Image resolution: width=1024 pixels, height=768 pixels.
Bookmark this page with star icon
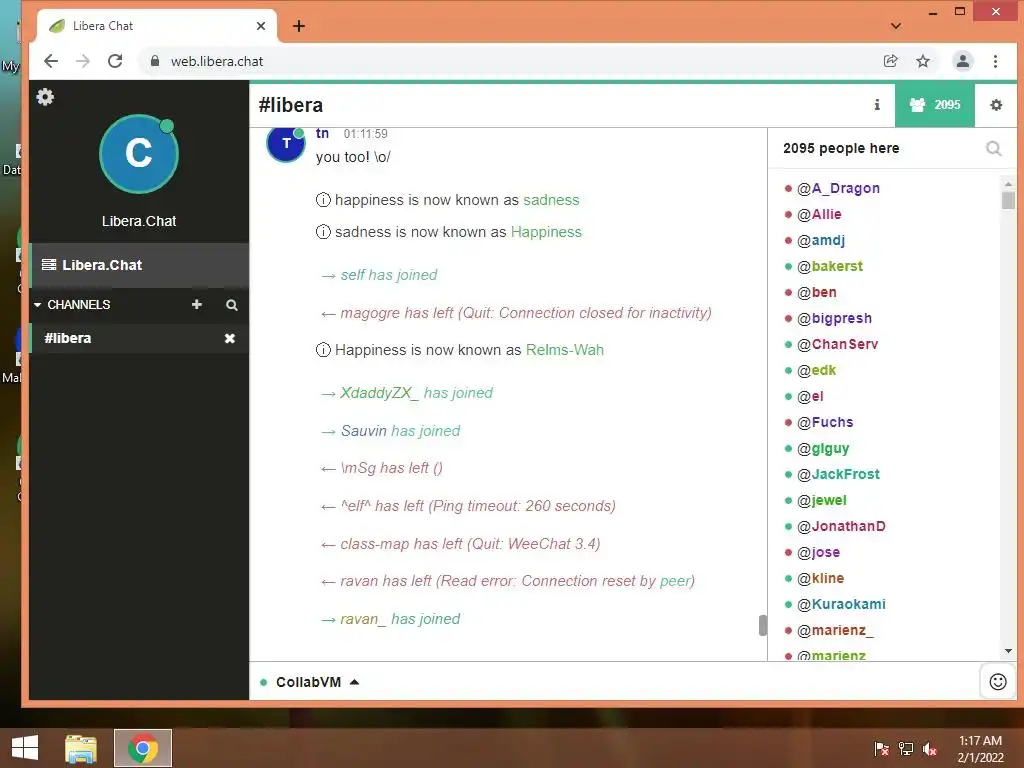(x=923, y=61)
